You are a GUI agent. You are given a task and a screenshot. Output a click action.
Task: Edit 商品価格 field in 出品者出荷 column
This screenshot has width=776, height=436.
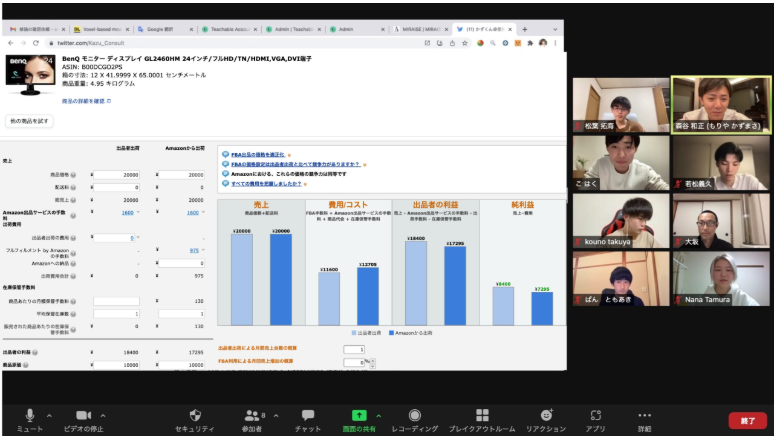pos(116,175)
